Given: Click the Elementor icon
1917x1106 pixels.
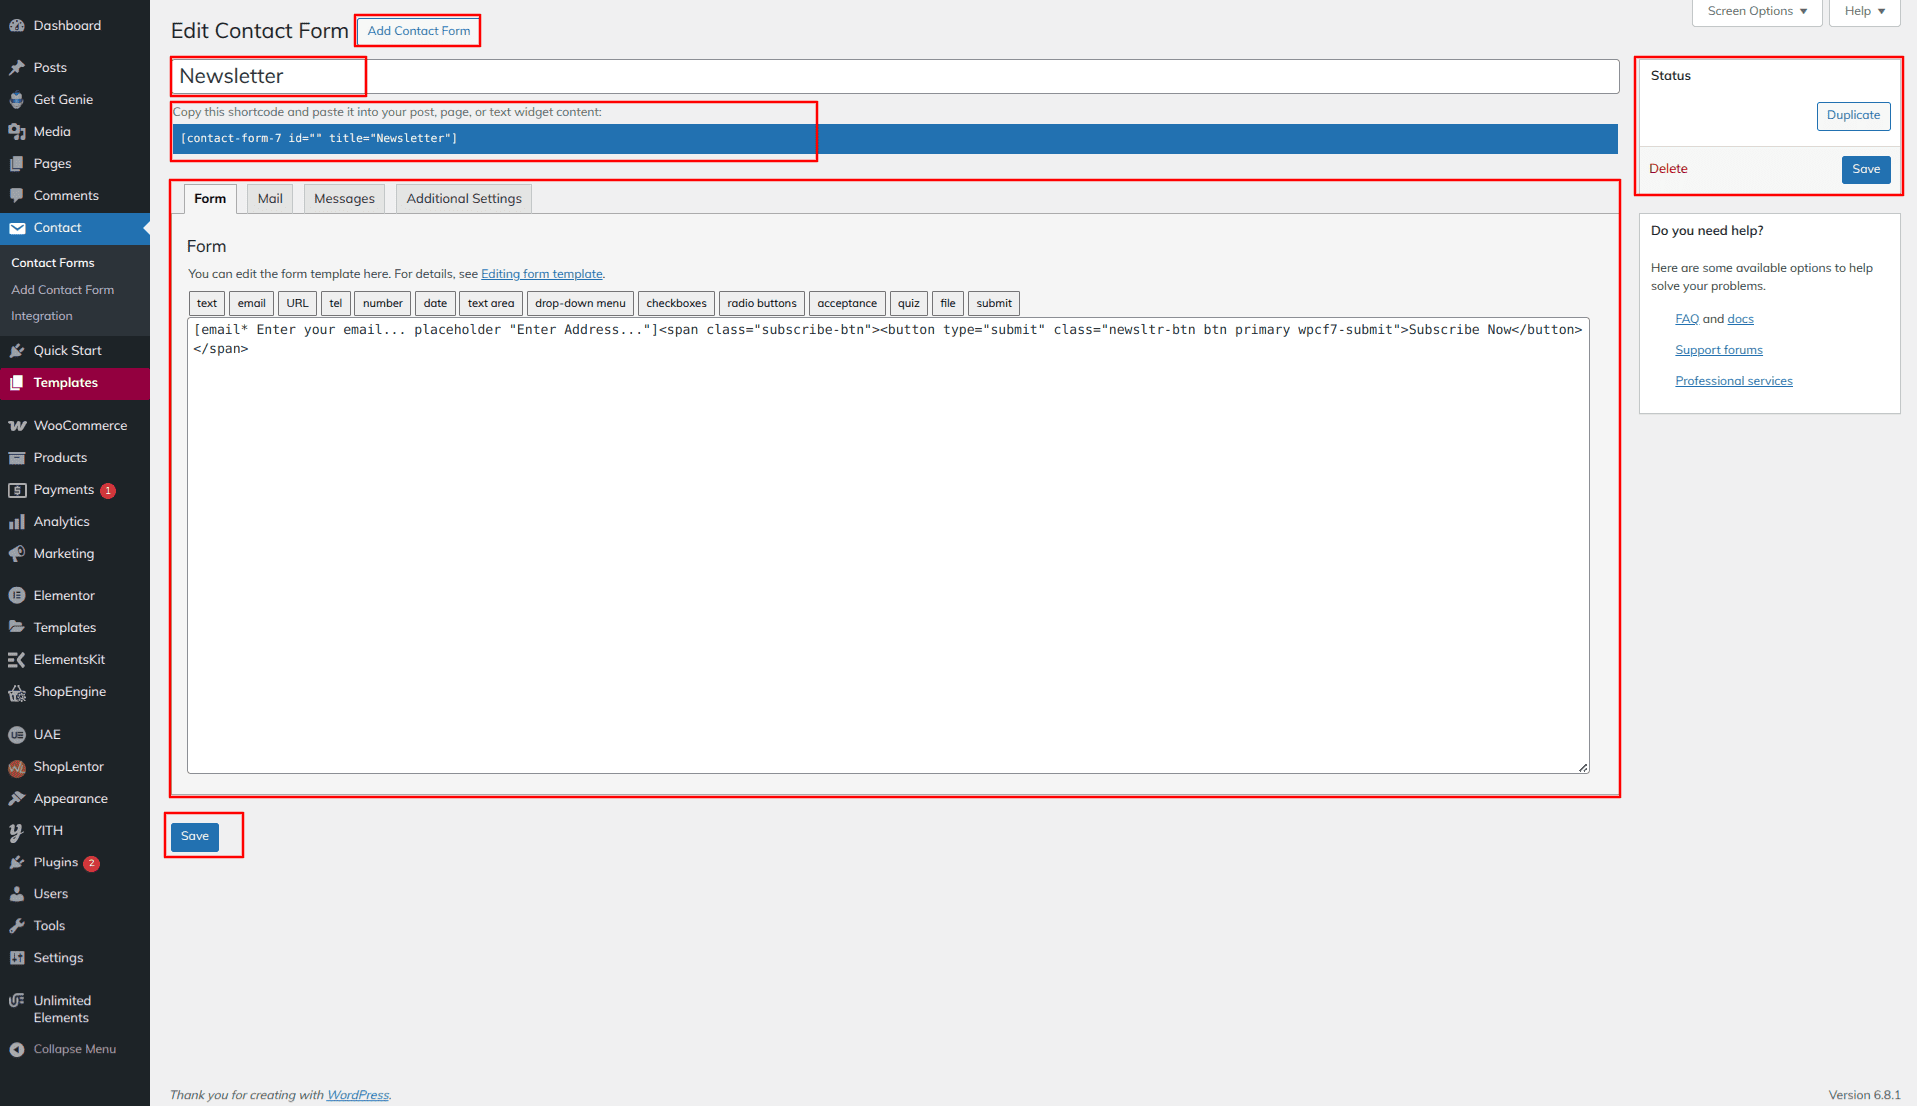Looking at the screenshot, I should pyautogui.click(x=17, y=596).
